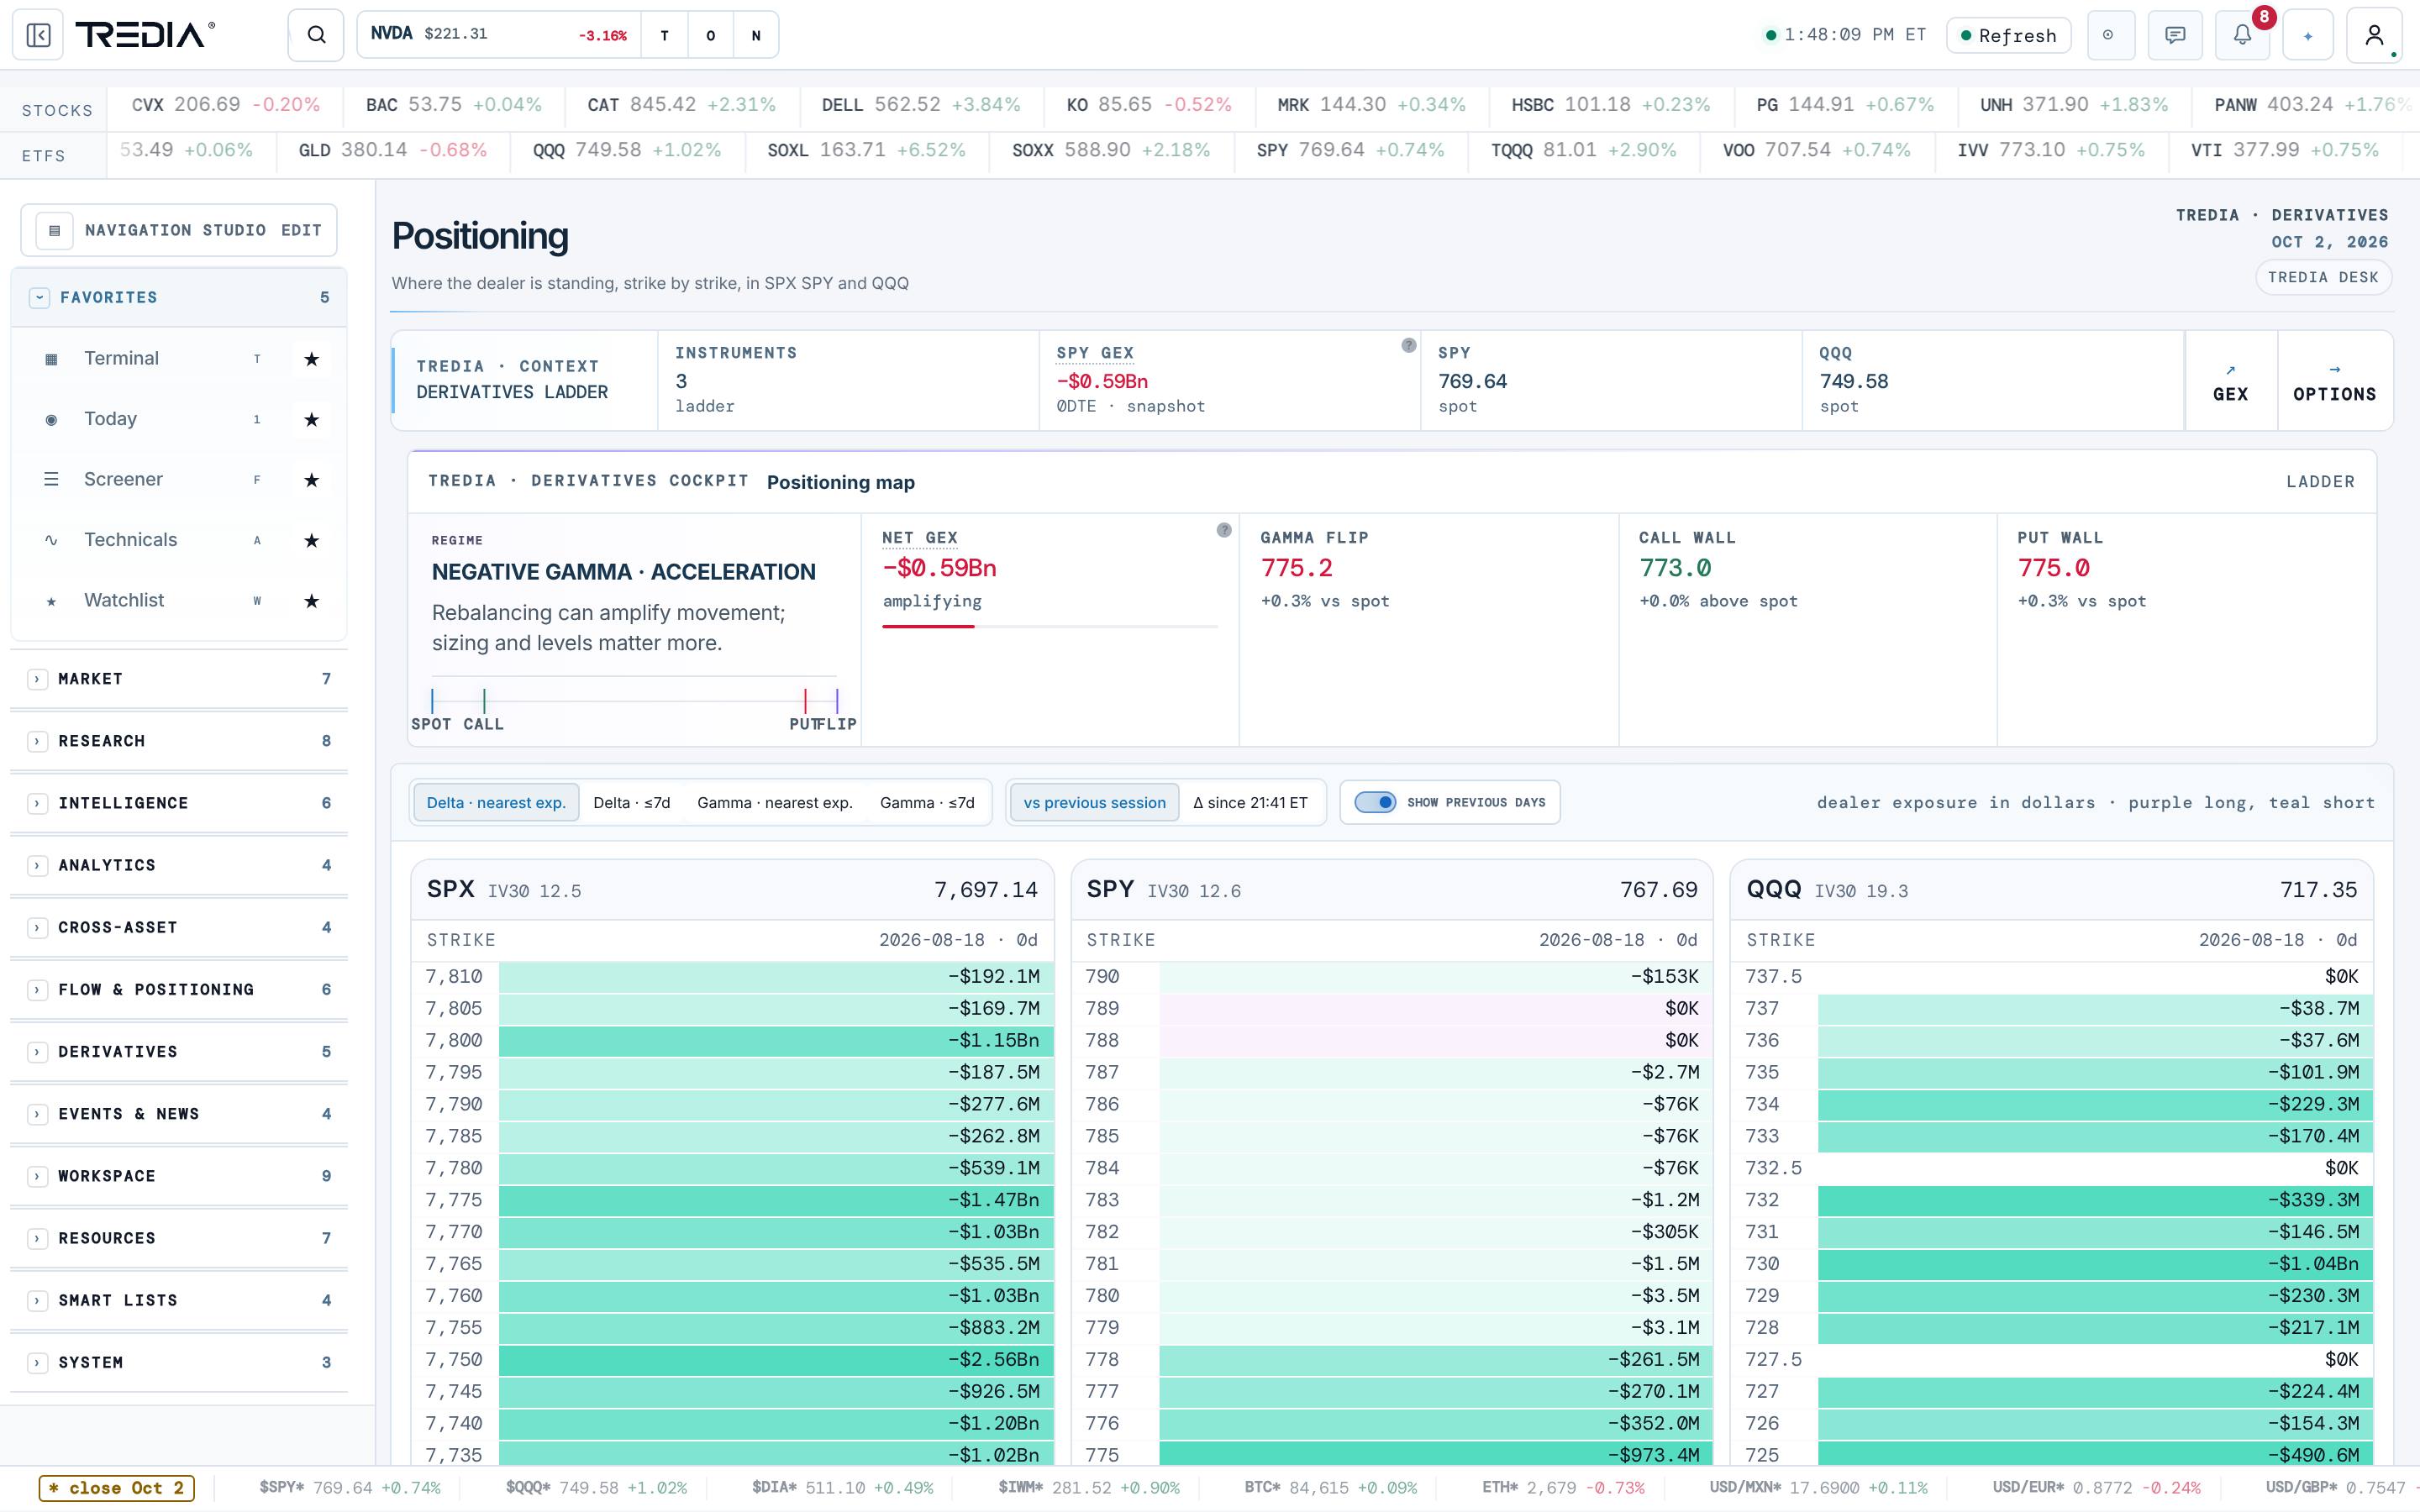2420x1512 pixels.
Task: Click the sparkle assistant icon
Action: click(2308, 35)
